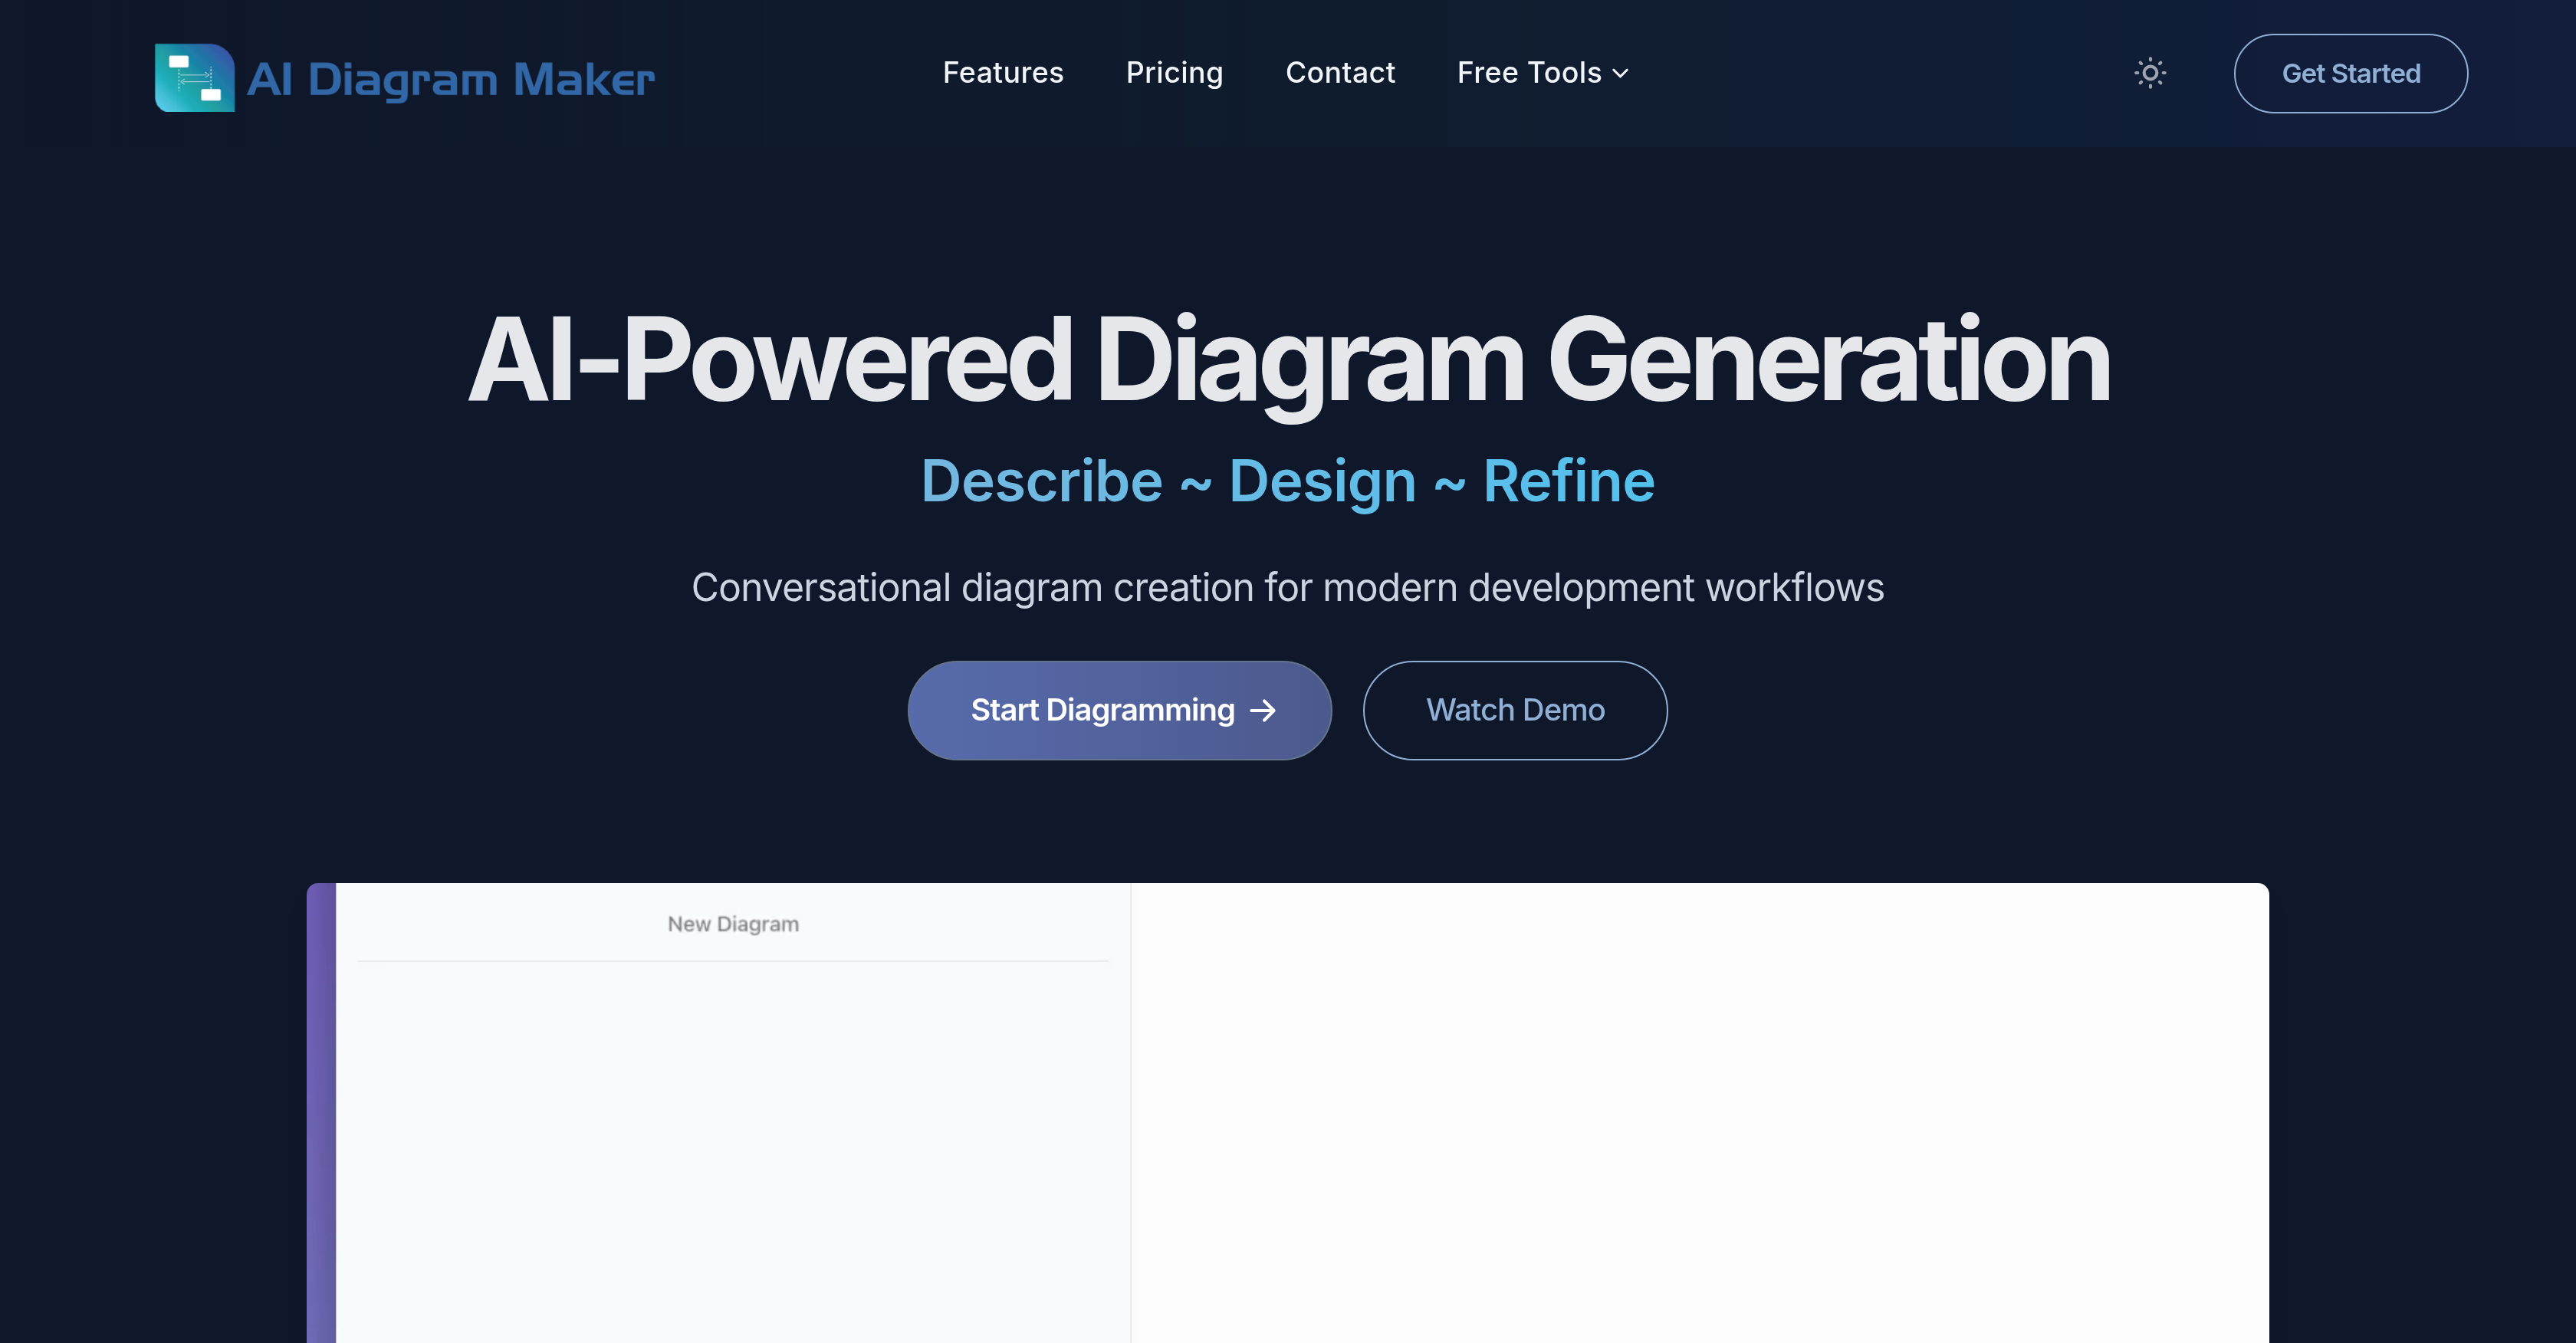Click the New Diagram panel header
The height and width of the screenshot is (1343, 2576).
[x=733, y=924]
